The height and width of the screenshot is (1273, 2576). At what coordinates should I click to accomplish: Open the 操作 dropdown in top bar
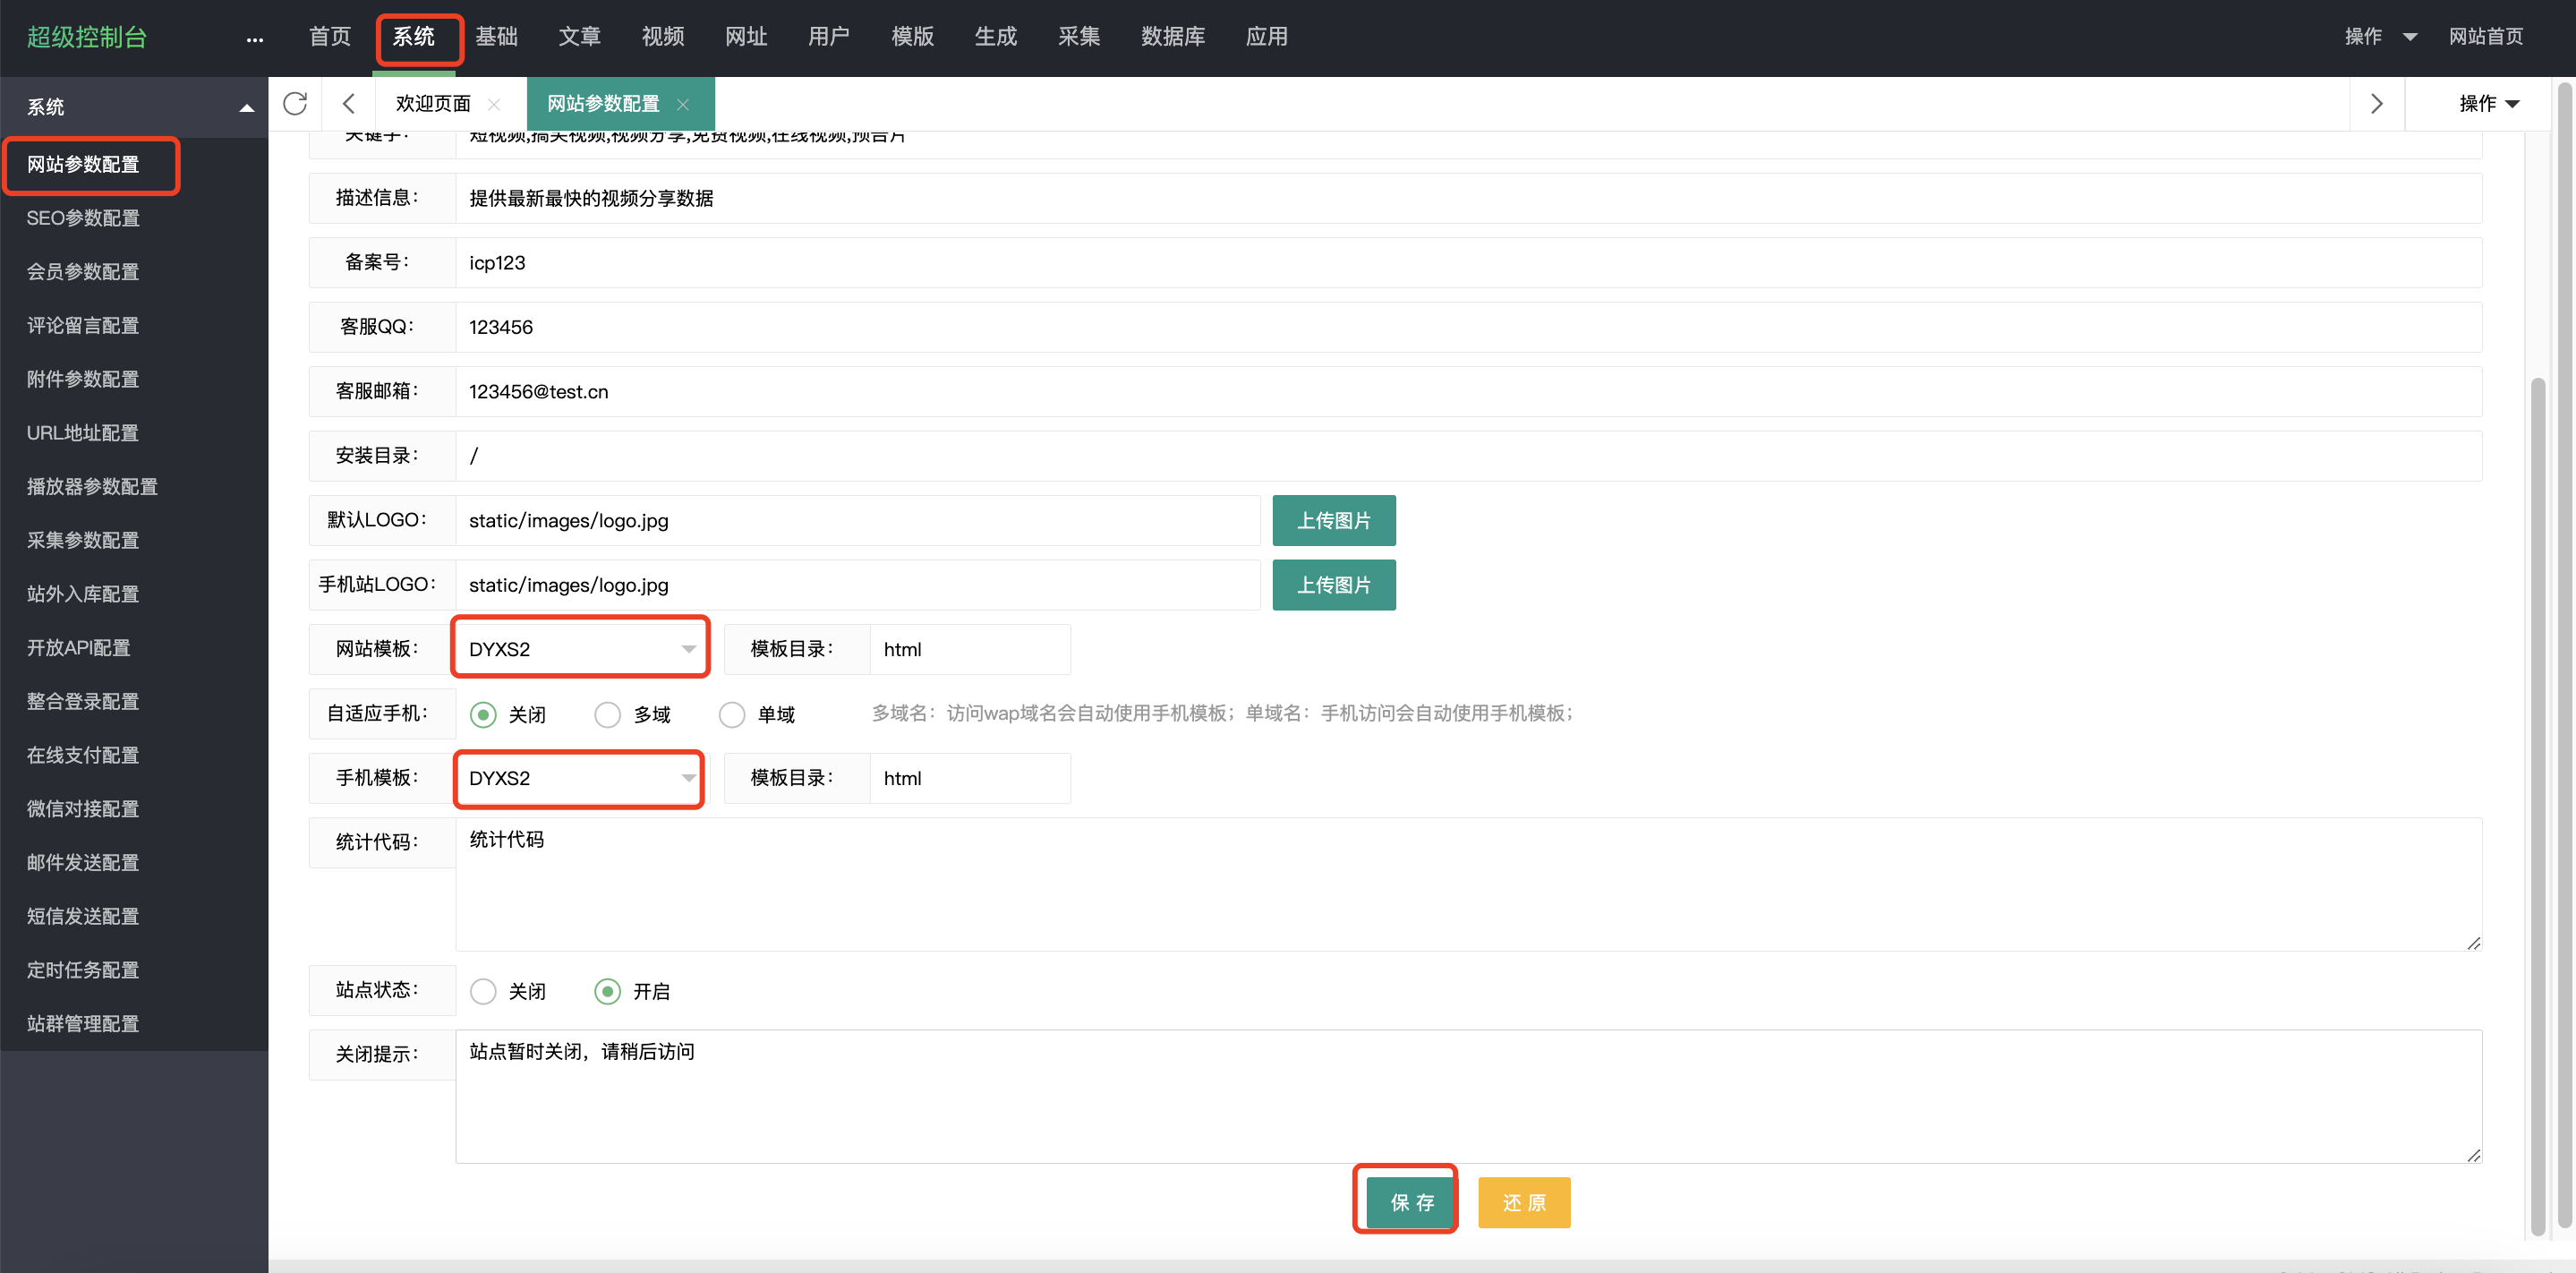pos(2381,37)
